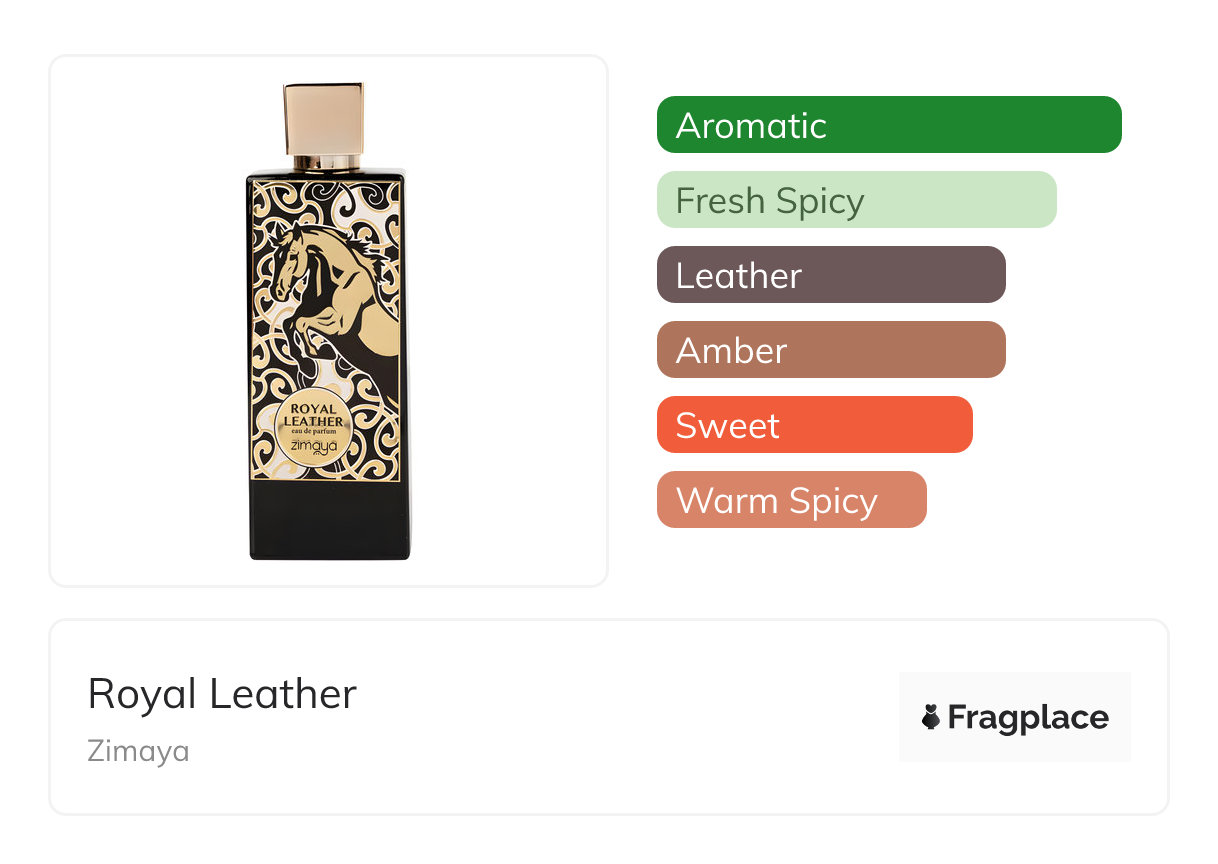Image resolution: width=1218 pixels, height=864 pixels.
Task: Click the Fragplace perfume bottle icon
Action: click(931, 717)
